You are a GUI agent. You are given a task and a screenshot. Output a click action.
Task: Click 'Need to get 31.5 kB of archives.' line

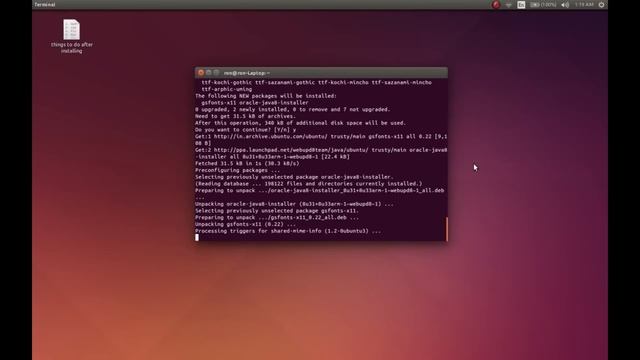point(245,116)
